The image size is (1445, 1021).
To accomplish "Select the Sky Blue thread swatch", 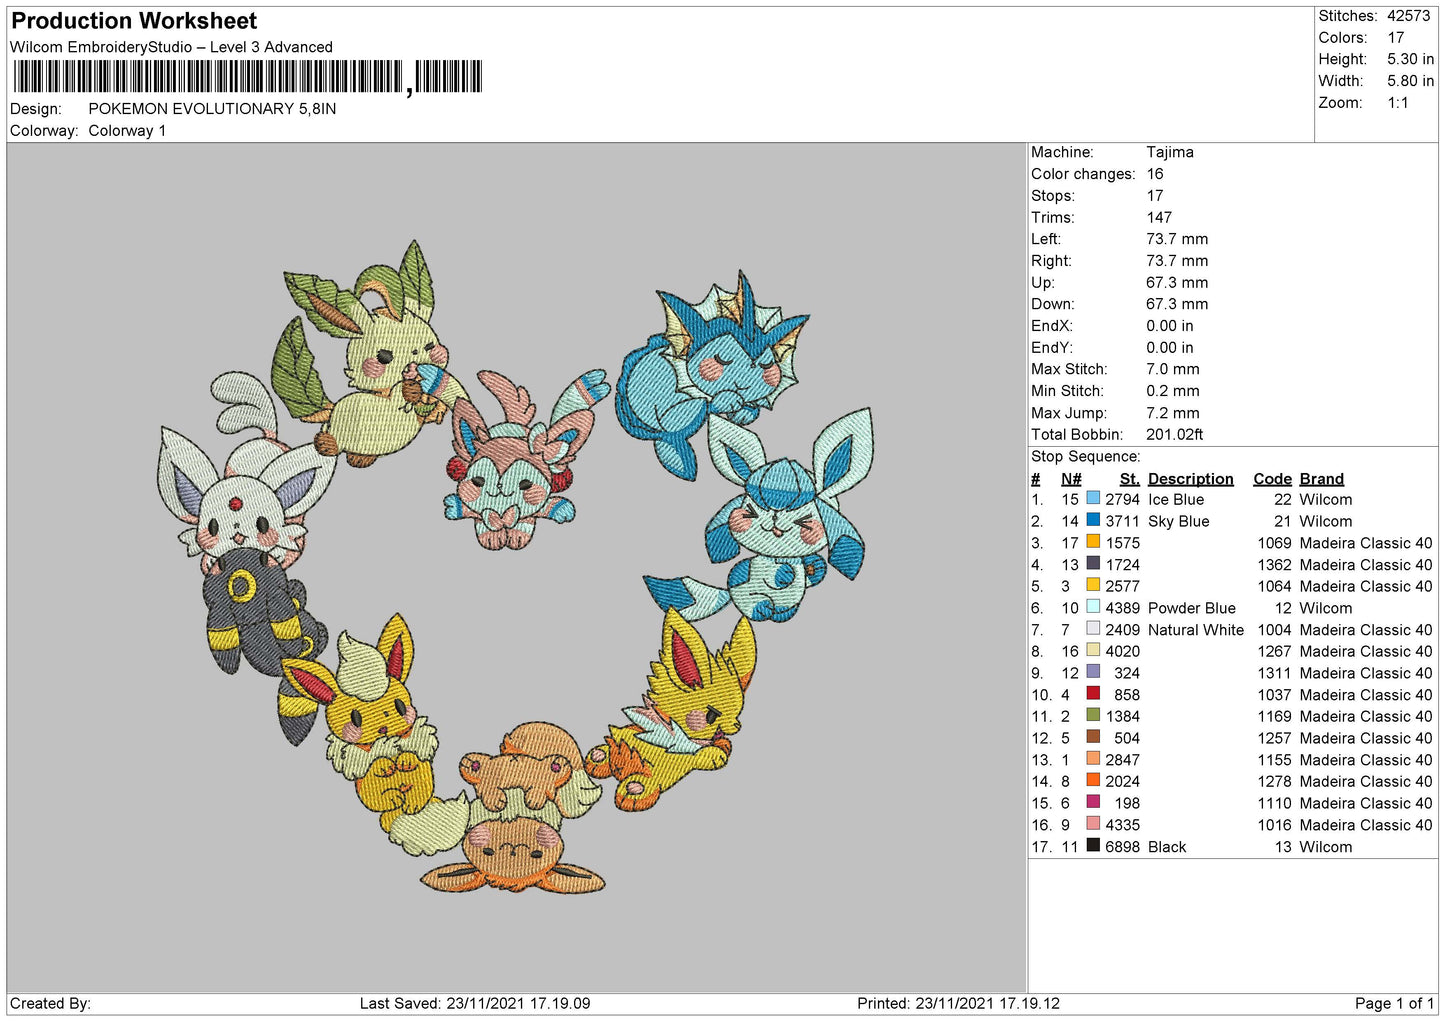I will point(1093,521).
